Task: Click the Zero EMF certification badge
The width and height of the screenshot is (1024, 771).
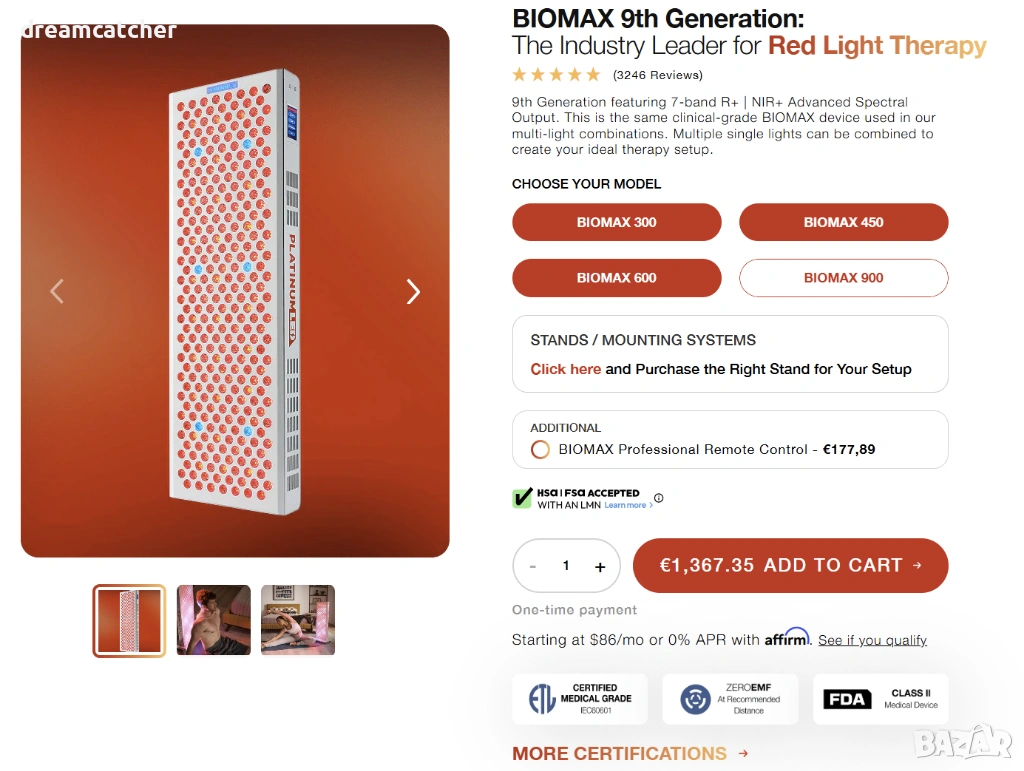Action: pos(730,699)
